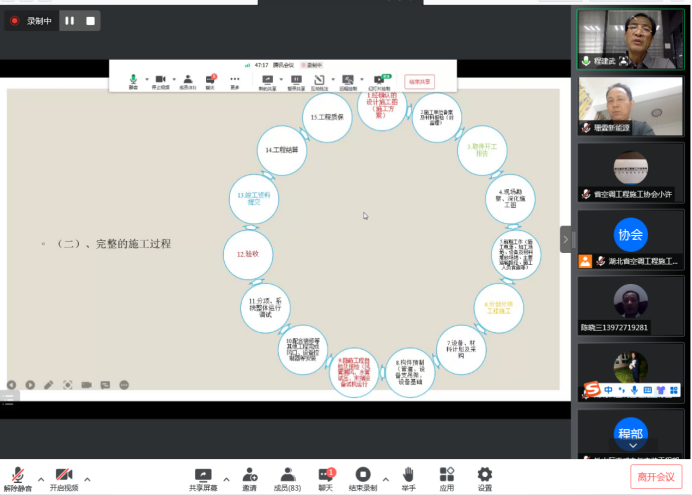Toggle Sogou Chinese 中 input mode
The height and width of the screenshot is (495, 692).
609,390
